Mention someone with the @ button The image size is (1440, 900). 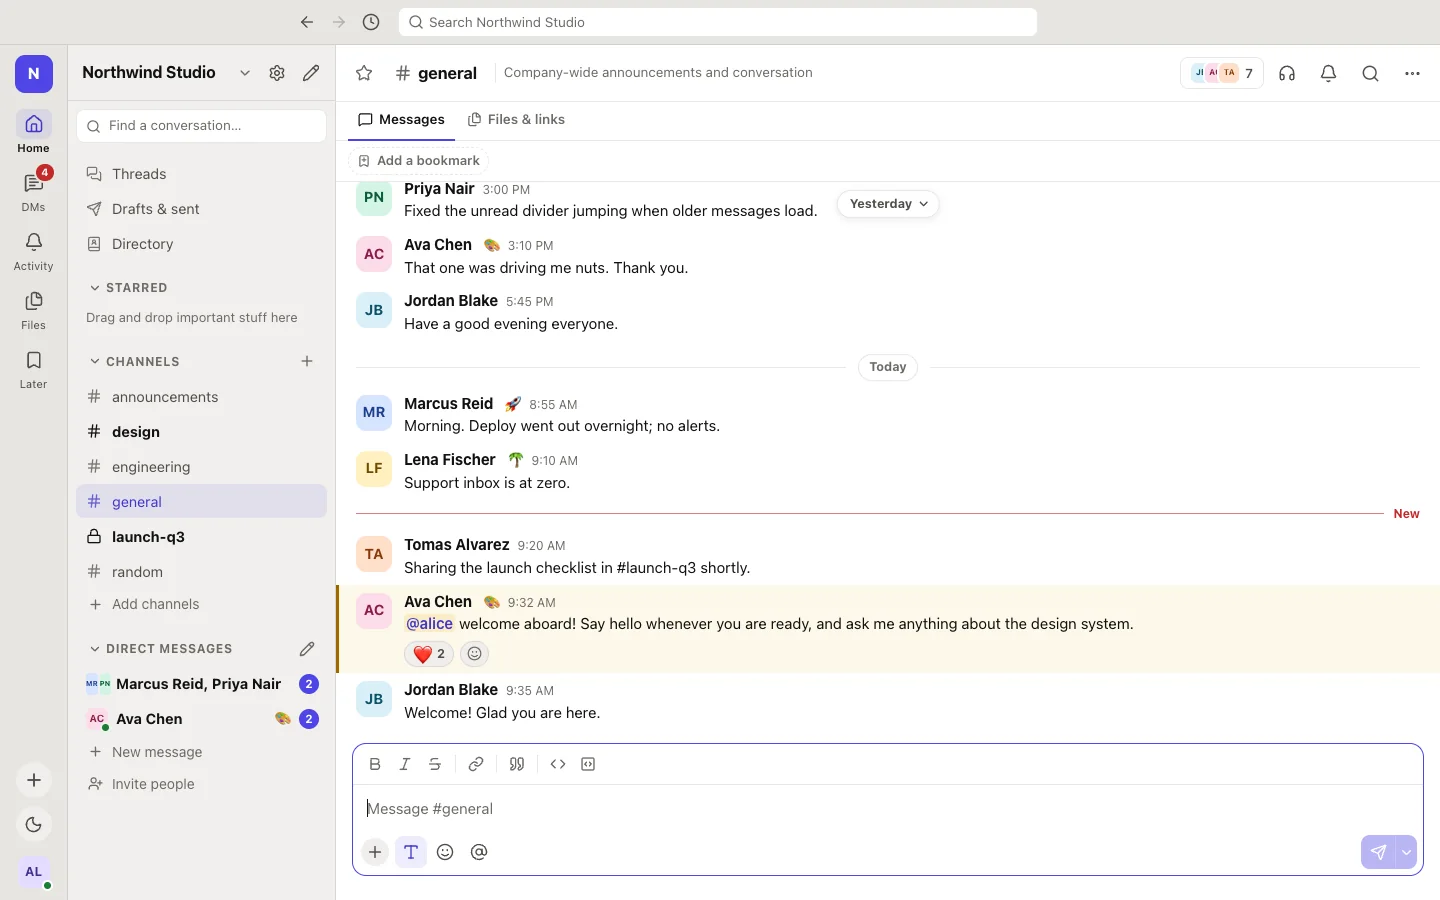(479, 852)
